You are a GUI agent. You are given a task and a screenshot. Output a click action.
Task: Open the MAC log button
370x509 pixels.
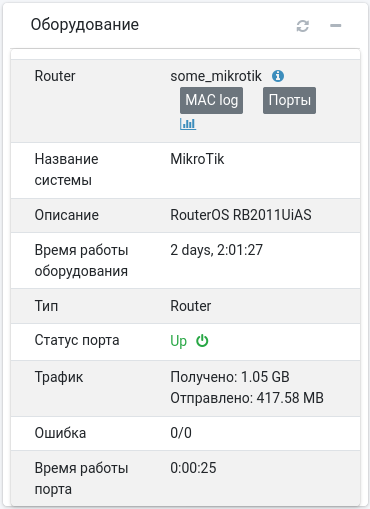click(x=211, y=100)
